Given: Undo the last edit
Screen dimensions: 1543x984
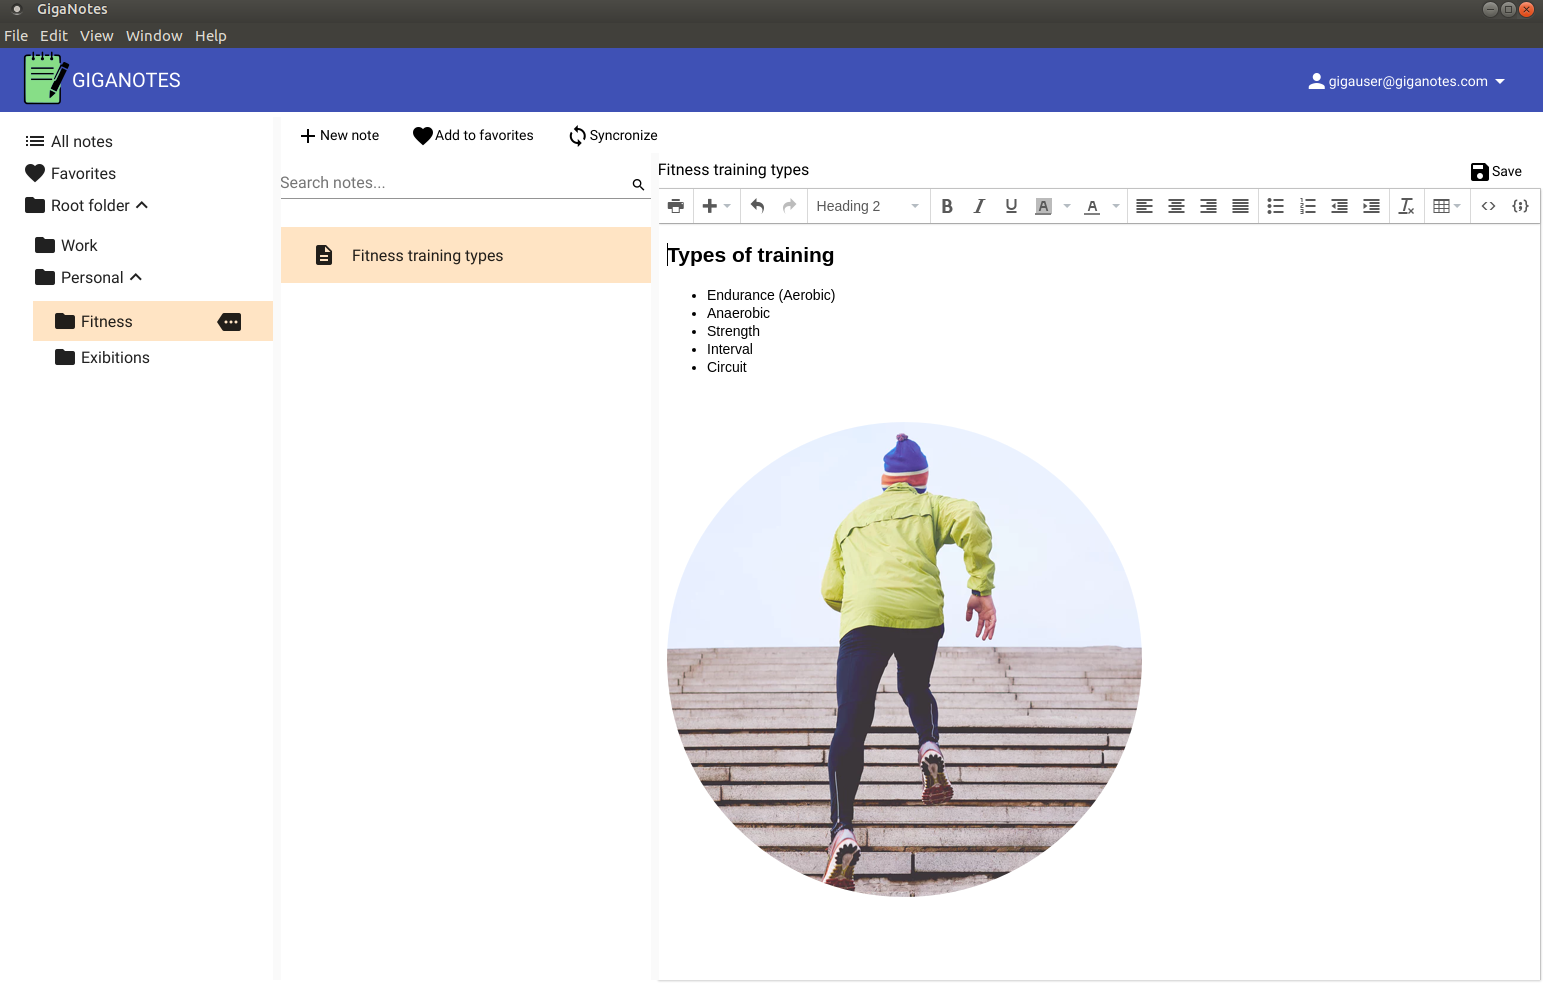Looking at the screenshot, I should tap(758, 206).
